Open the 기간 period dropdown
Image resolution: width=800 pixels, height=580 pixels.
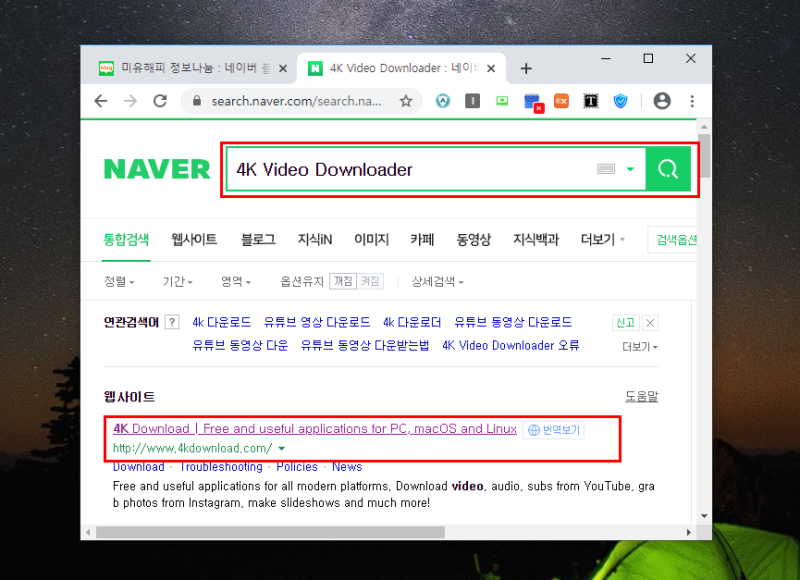point(178,282)
